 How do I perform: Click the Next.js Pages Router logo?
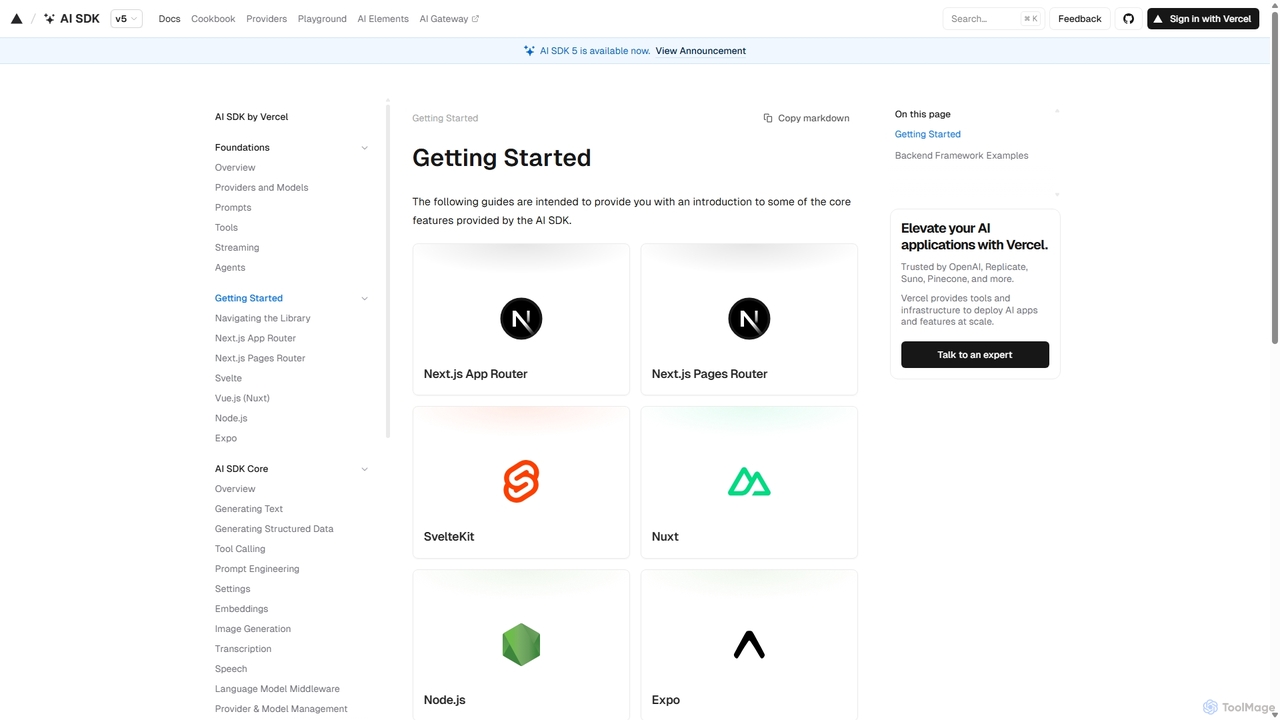[749, 319]
